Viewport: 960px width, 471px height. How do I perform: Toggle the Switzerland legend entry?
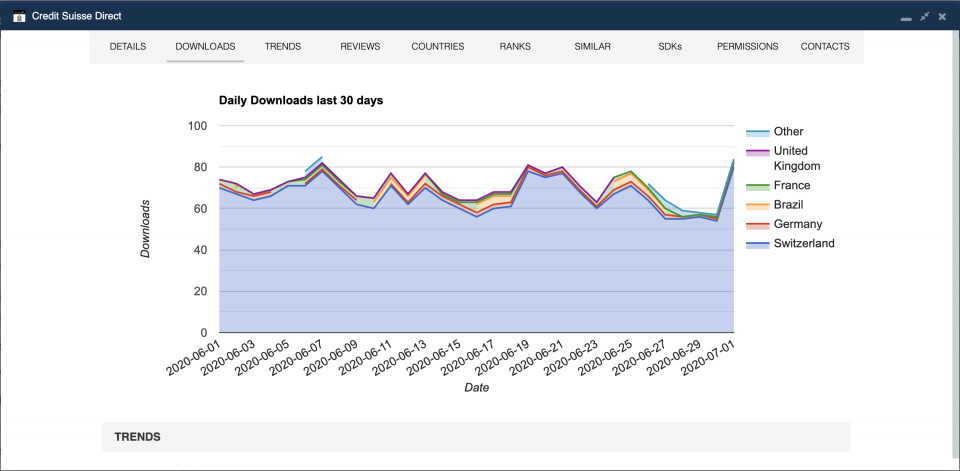pyautogui.click(x=790, y=244)
